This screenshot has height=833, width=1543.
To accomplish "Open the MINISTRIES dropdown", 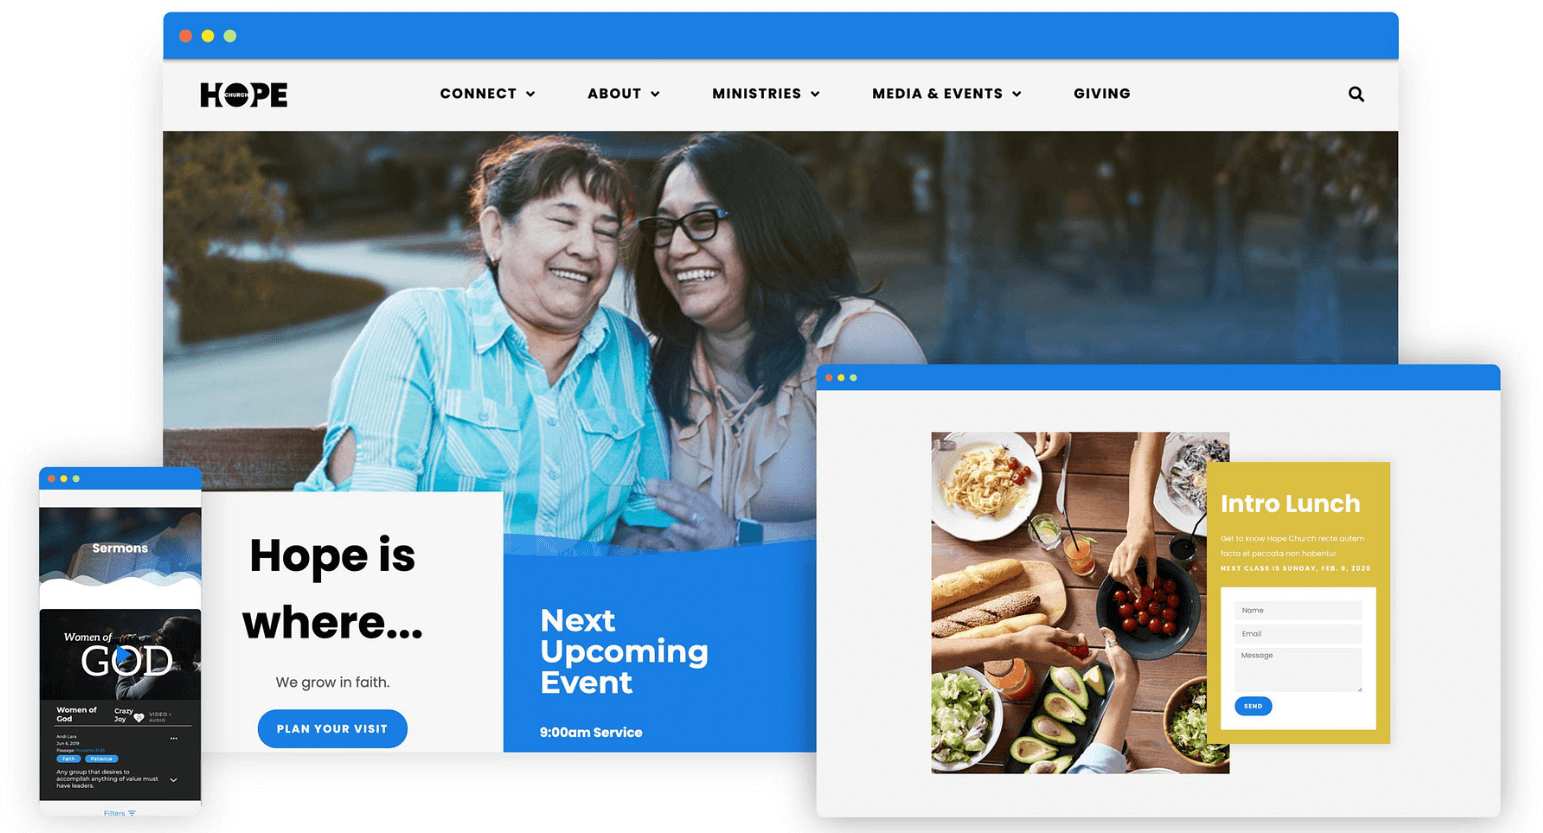I will 766,94.
